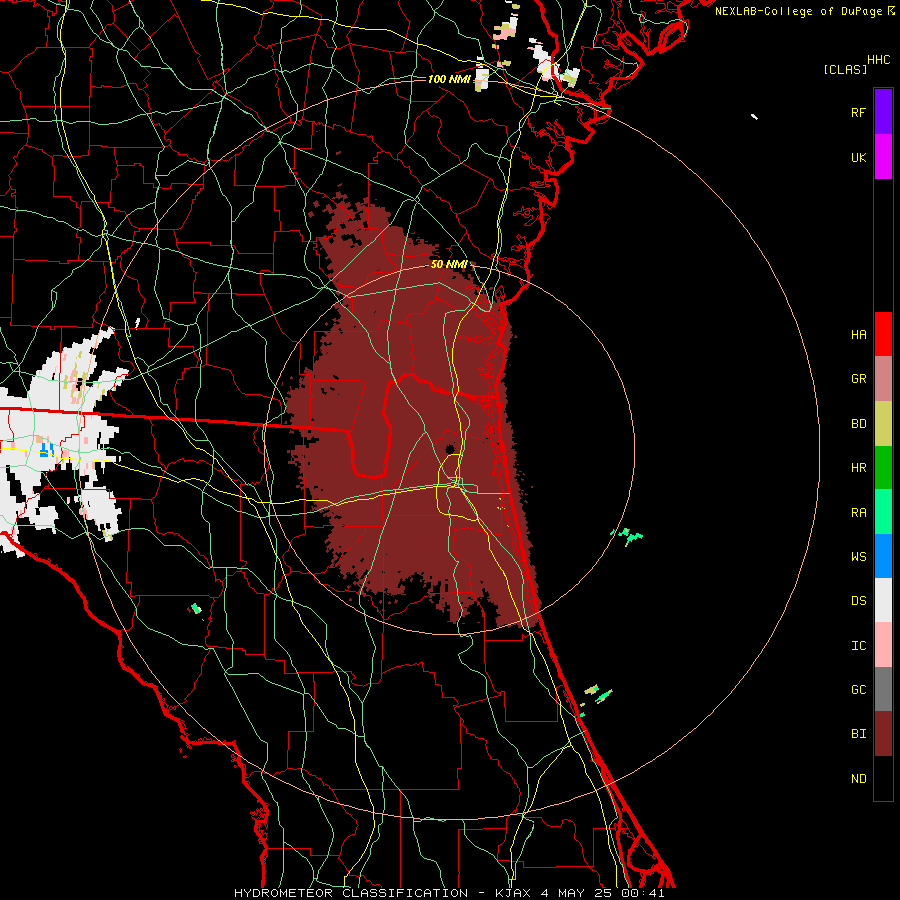Click the [CLAS] units label
The image size is (900, 900).
click(x=845, y=69)
